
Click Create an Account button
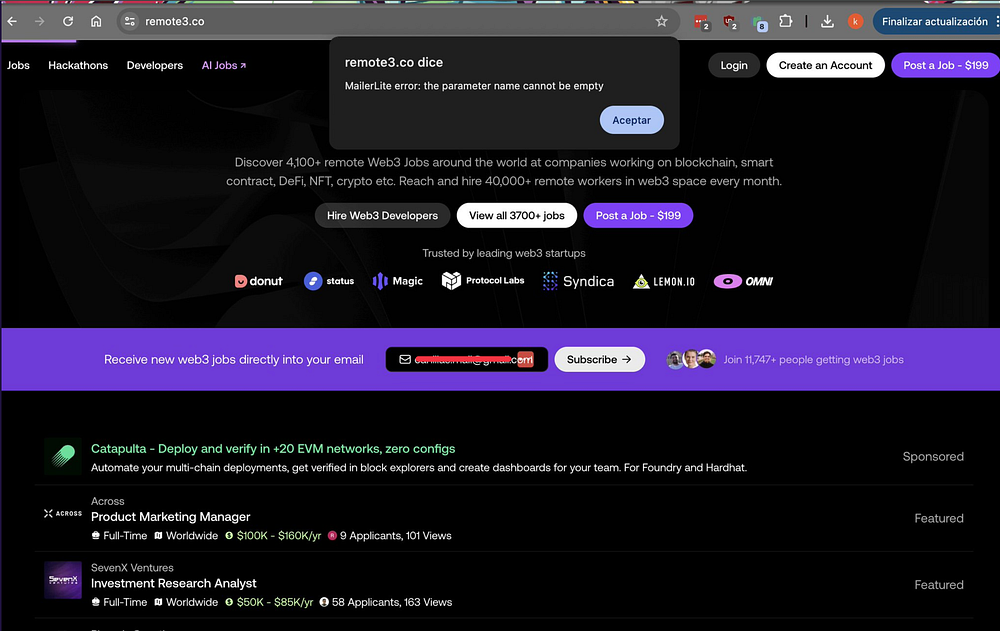pos(825,65)
